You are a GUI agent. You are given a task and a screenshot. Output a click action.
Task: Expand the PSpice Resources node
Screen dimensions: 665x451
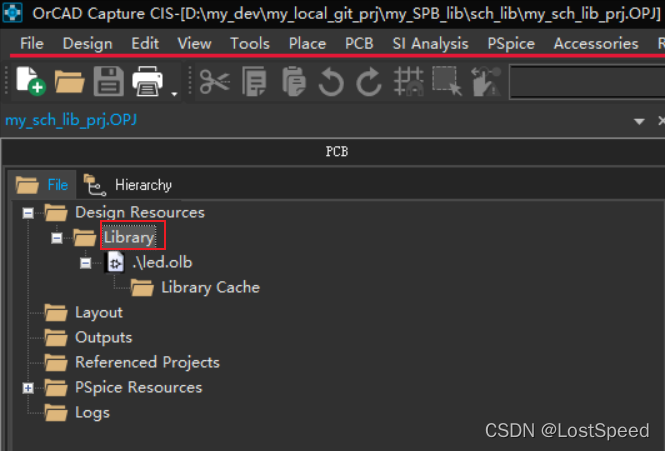pyautogui.click(x=28, y=388)
